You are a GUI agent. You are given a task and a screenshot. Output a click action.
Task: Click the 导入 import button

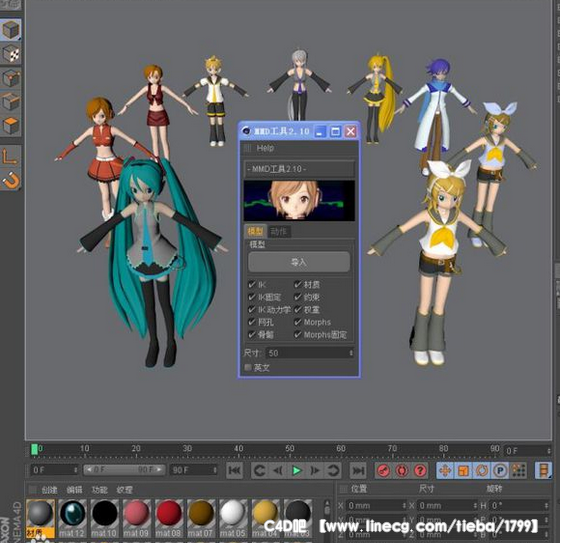pyautogui.click(x=299, y=262)
